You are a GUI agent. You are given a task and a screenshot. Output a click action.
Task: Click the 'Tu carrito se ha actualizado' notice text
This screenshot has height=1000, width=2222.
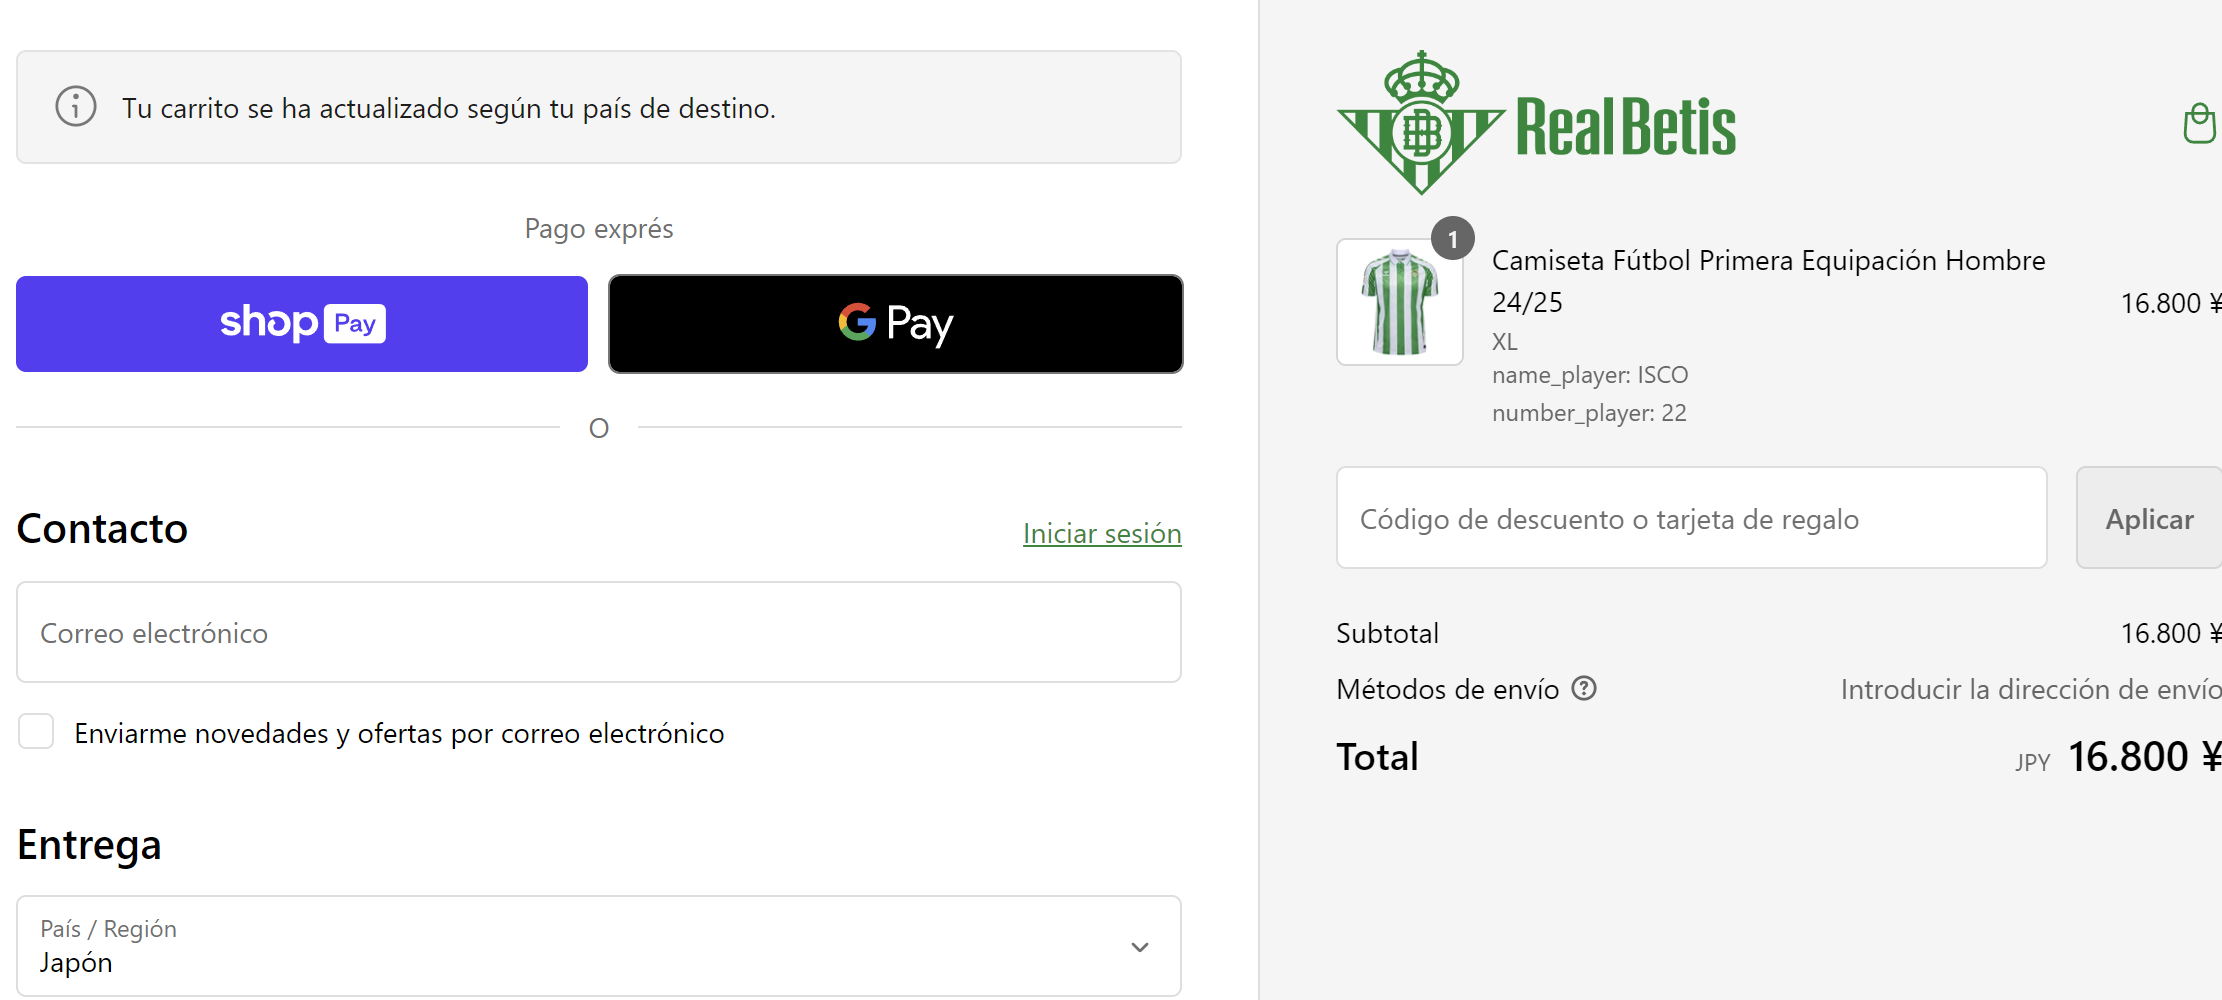tap(449, 108)
